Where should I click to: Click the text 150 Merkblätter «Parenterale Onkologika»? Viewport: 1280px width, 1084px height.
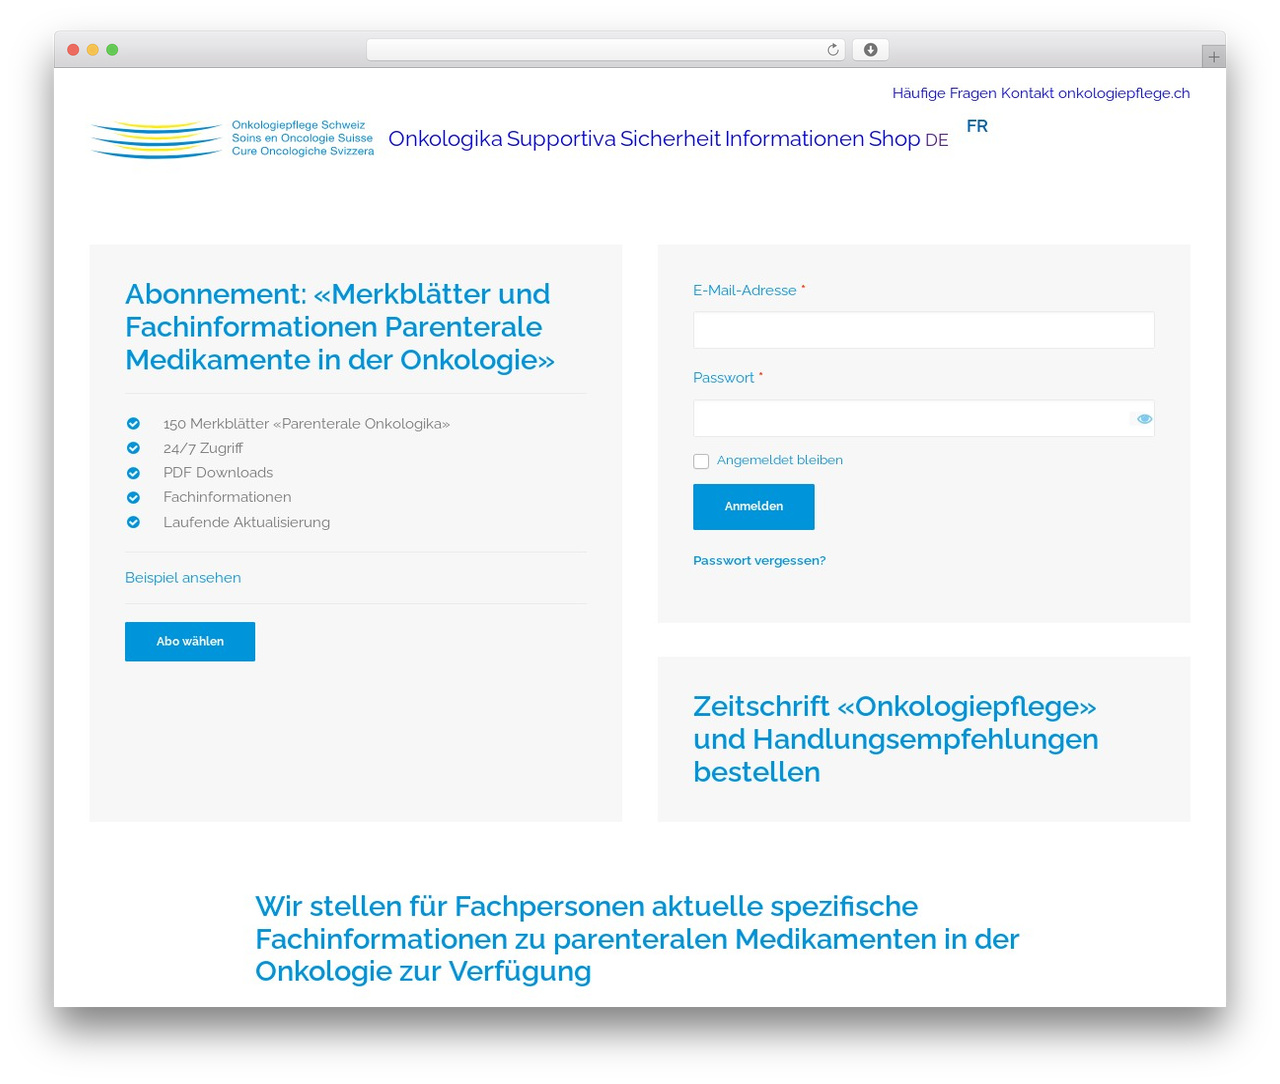[306, 424]
